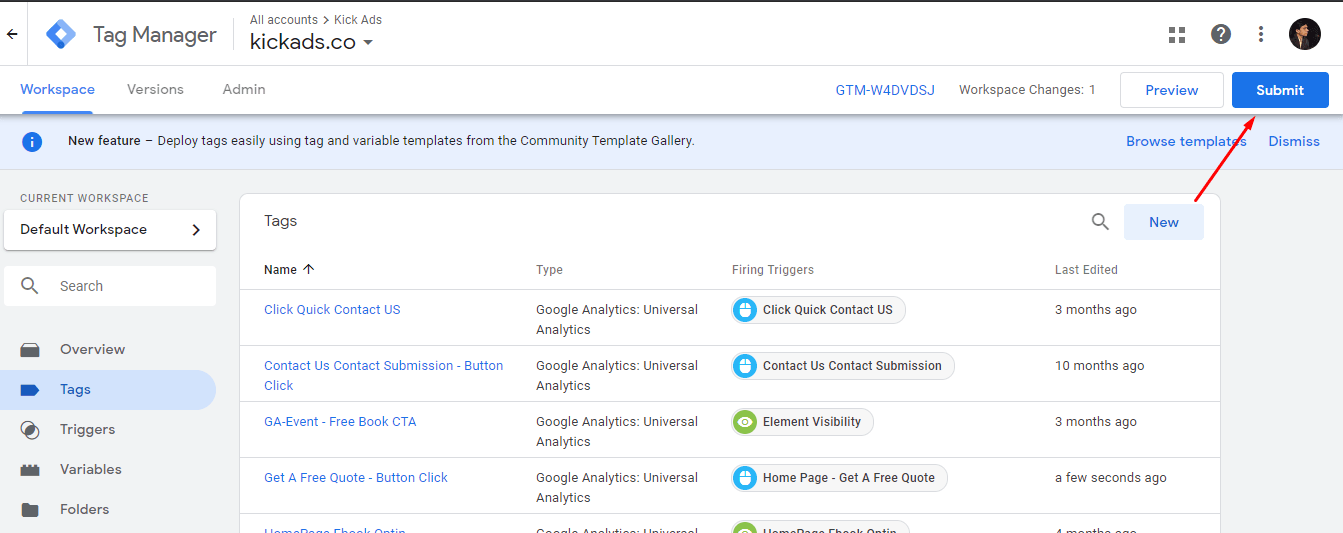This screenshot has width=1343, height=533.
Task: Click the Browse templates link
Action: [1186, 141]
